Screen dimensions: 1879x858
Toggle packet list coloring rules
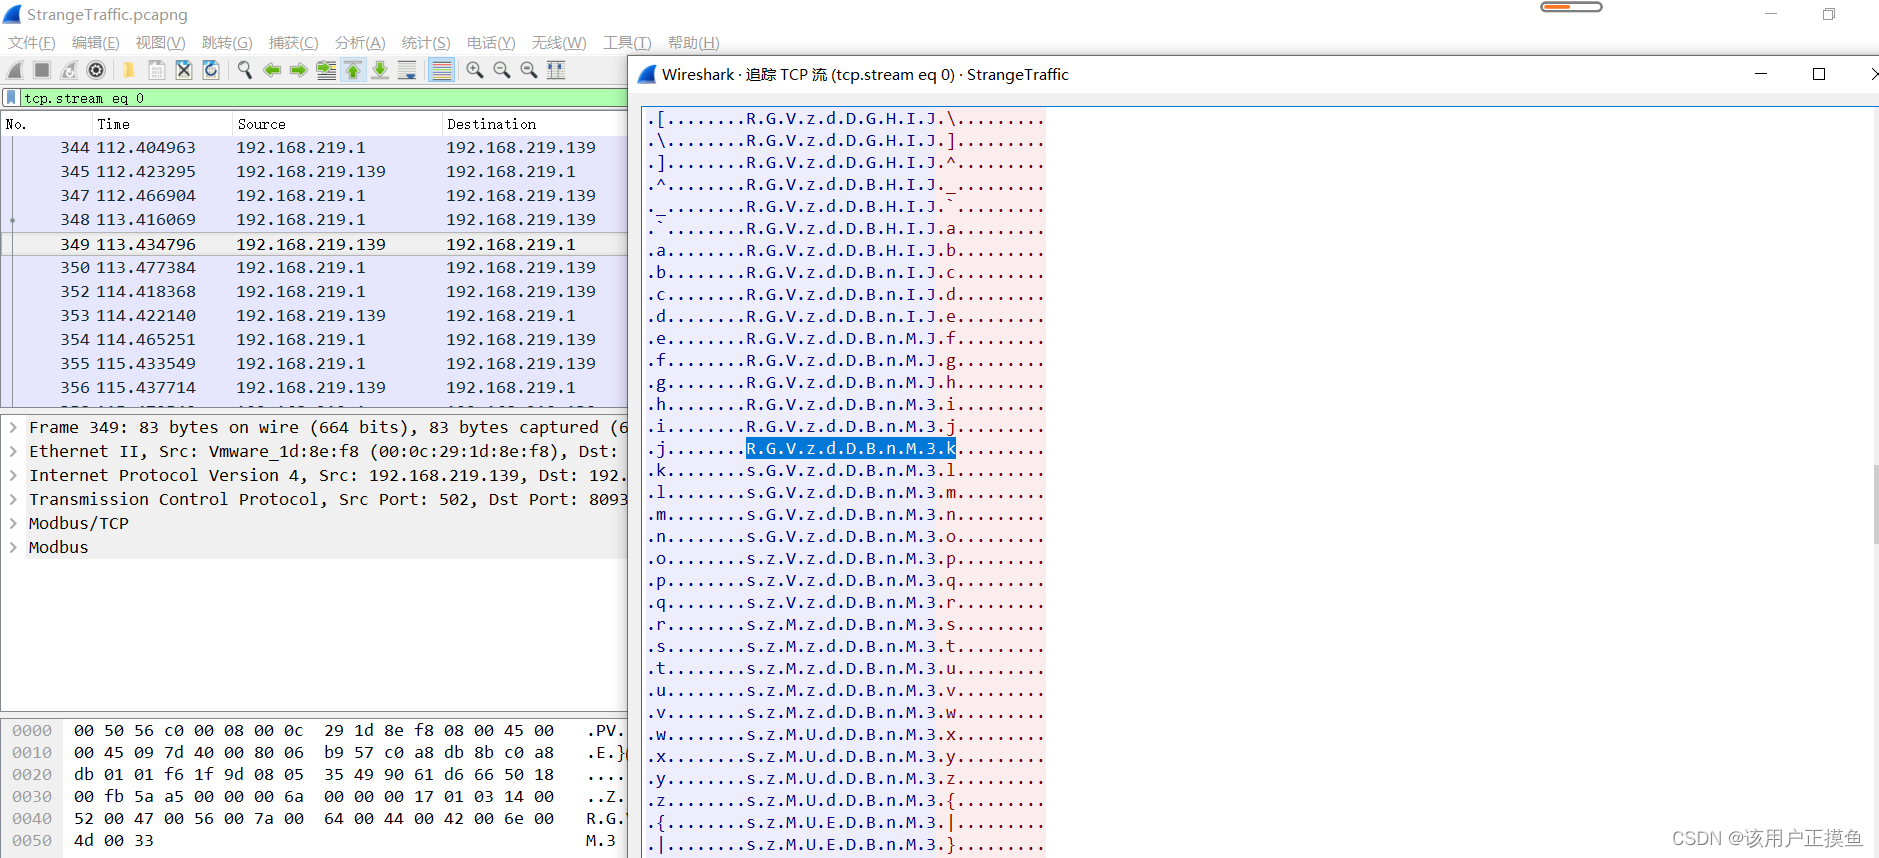click(441, 70)
